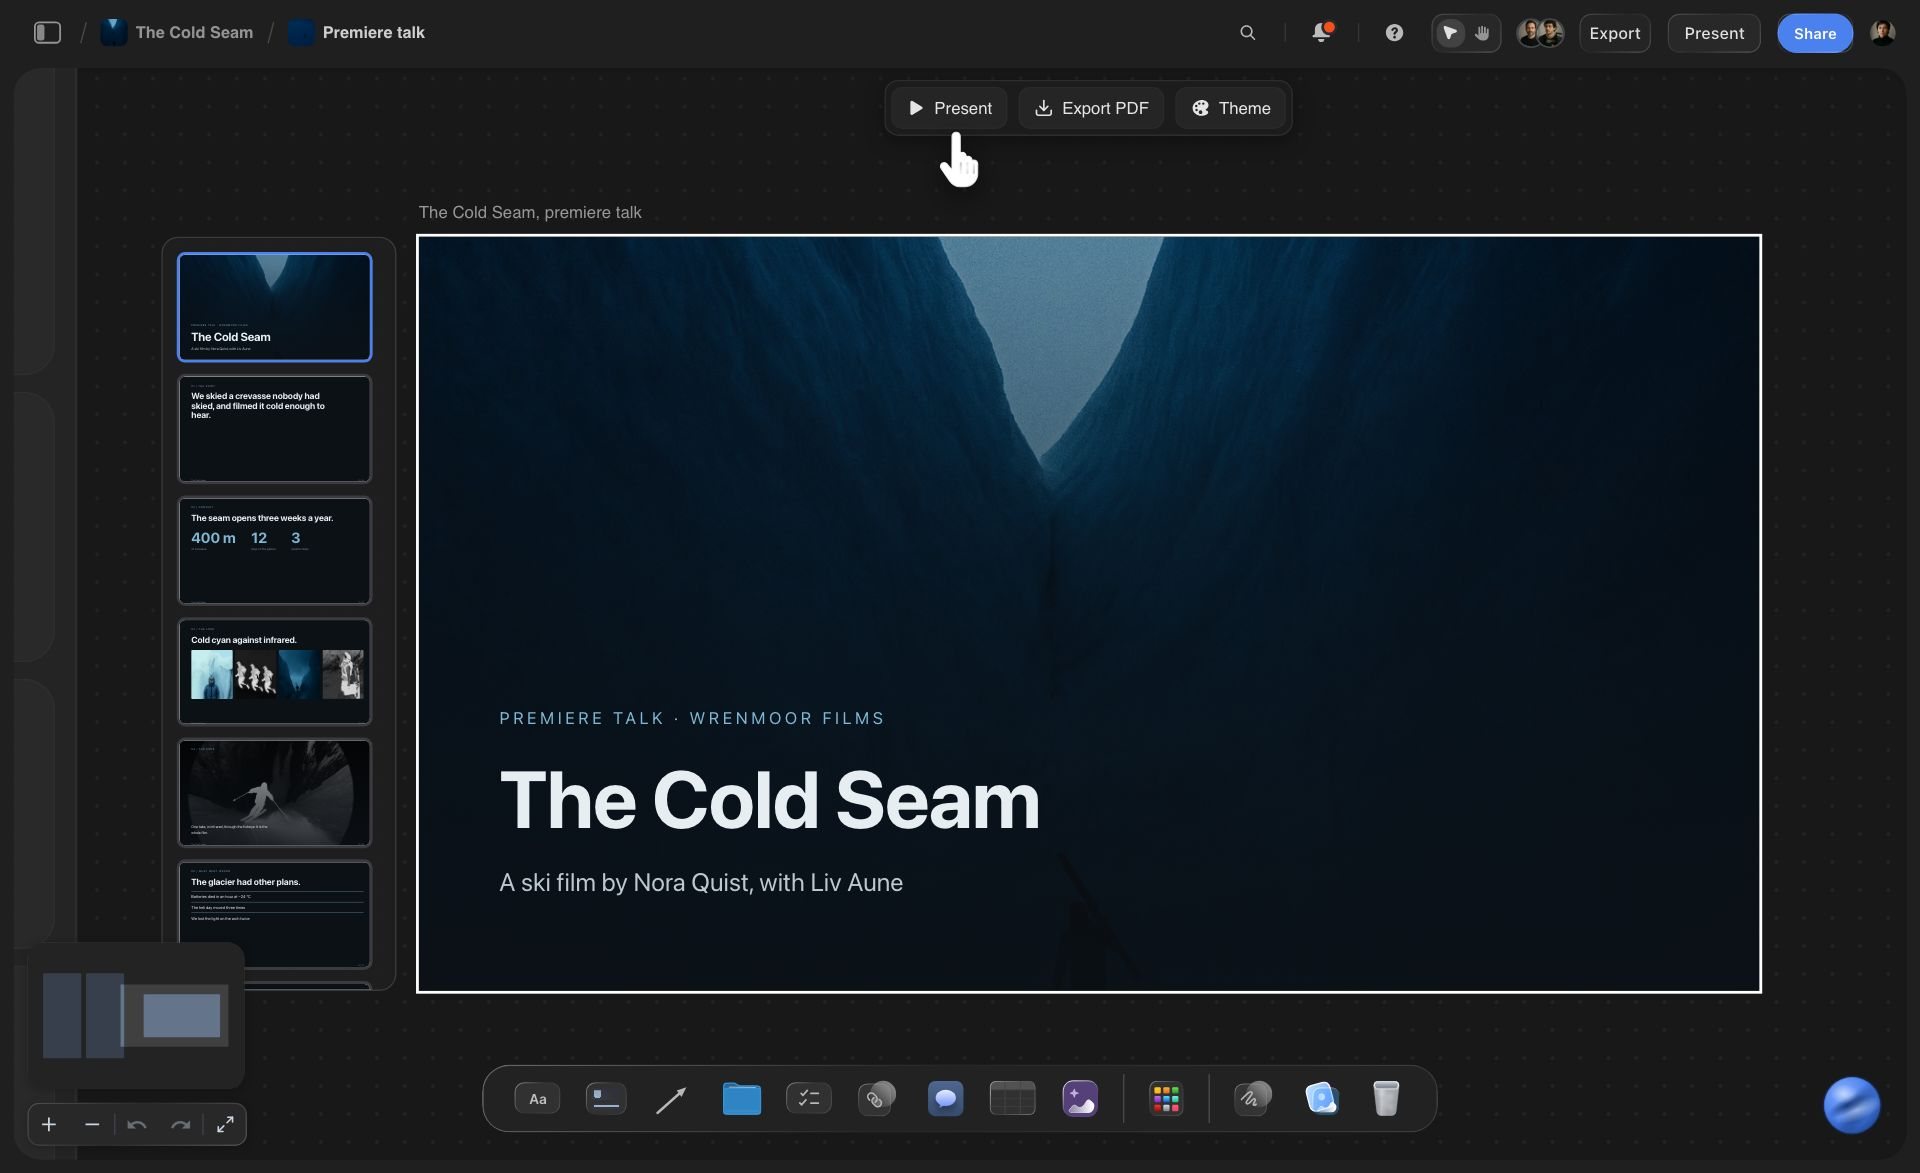This screenshot has height=1173, width=1920.
Task: Click the top bar Present button
Action: (1713, 33)
